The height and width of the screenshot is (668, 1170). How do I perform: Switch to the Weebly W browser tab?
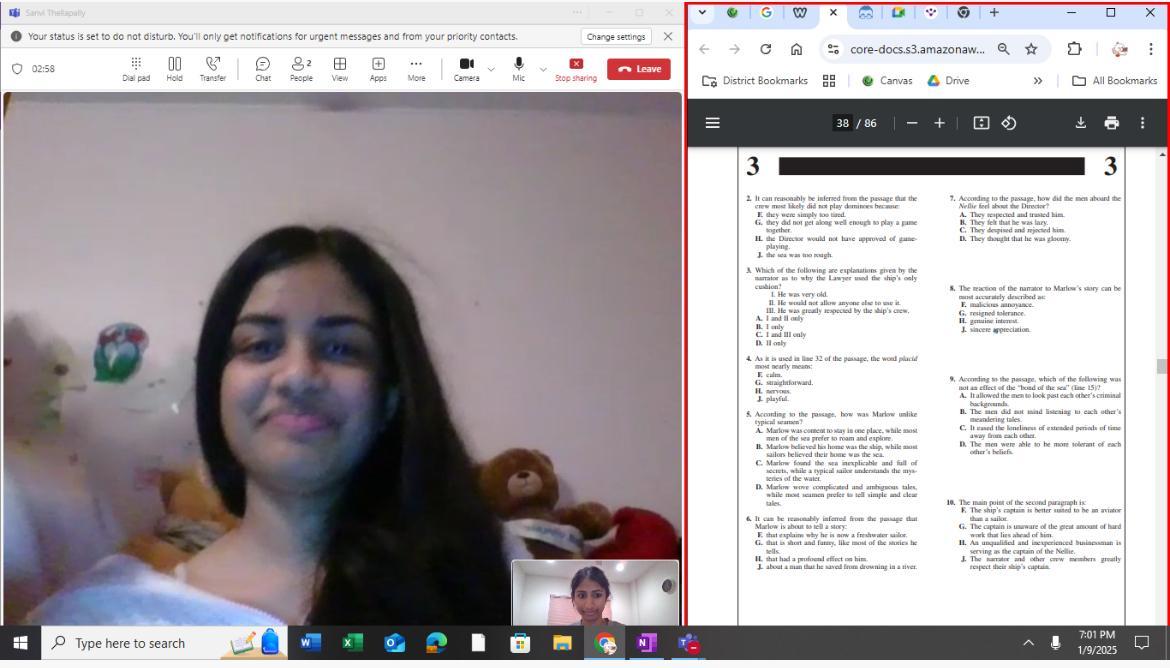click(800, 13)
